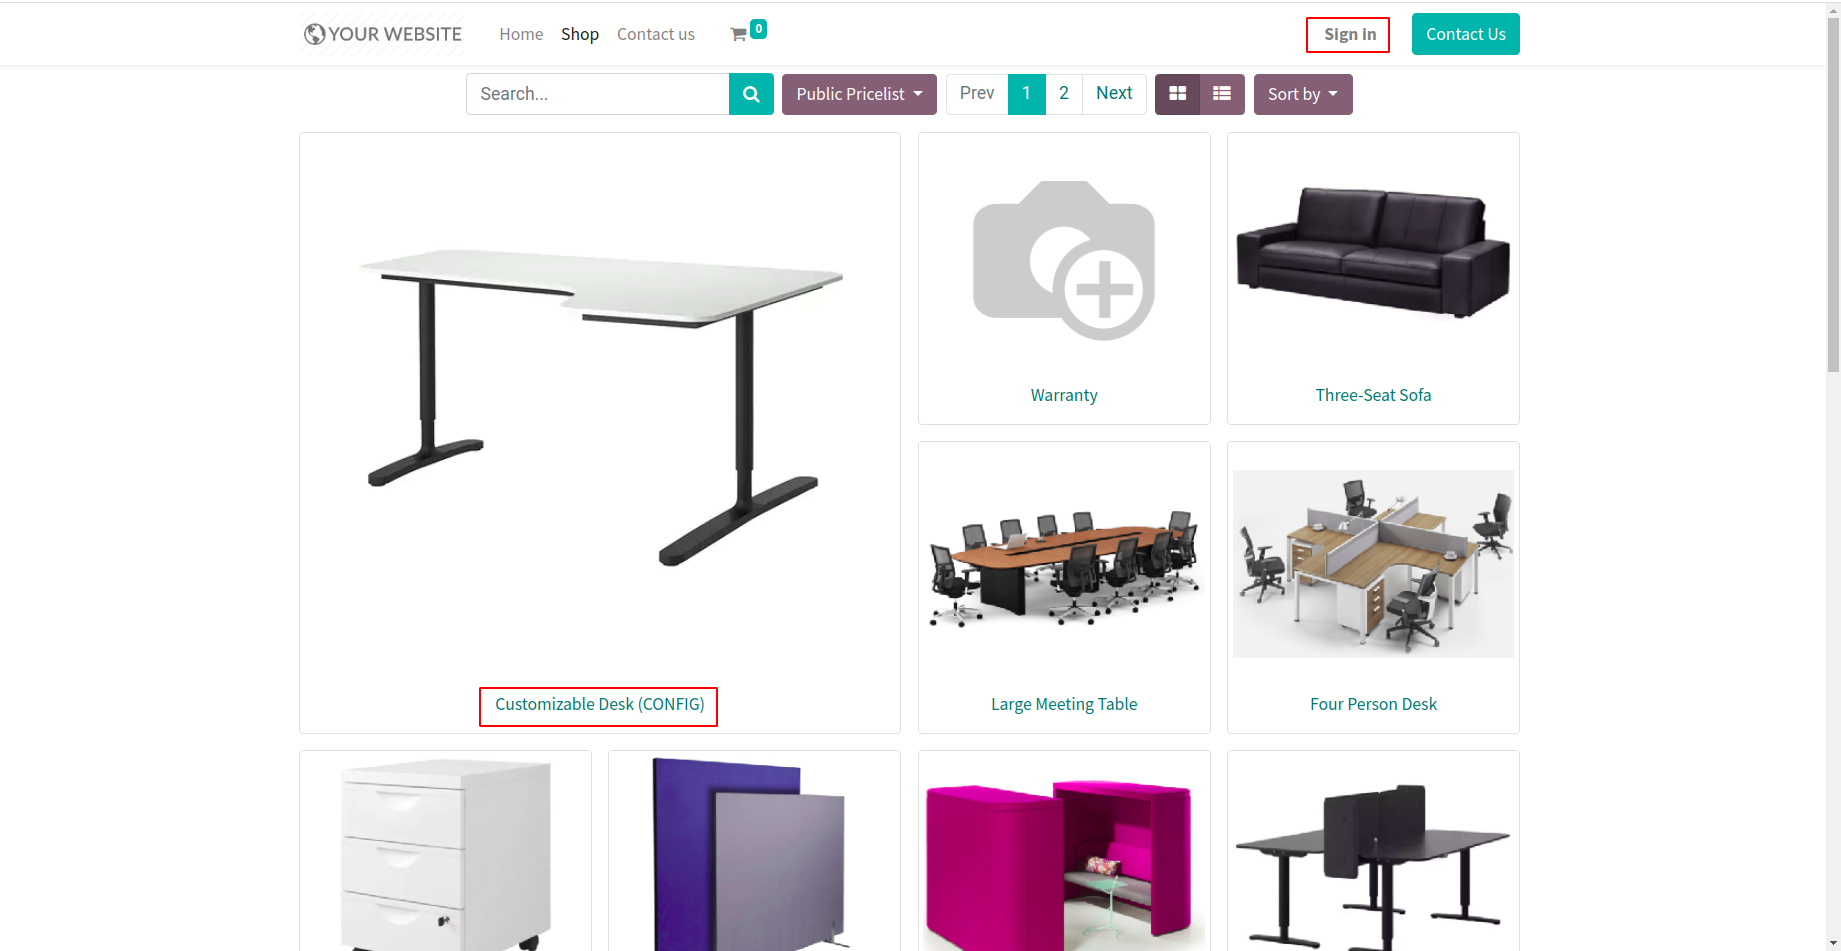1841x951 pixels.
Task: Go to the Home menu item
Action: coord(521,34)
